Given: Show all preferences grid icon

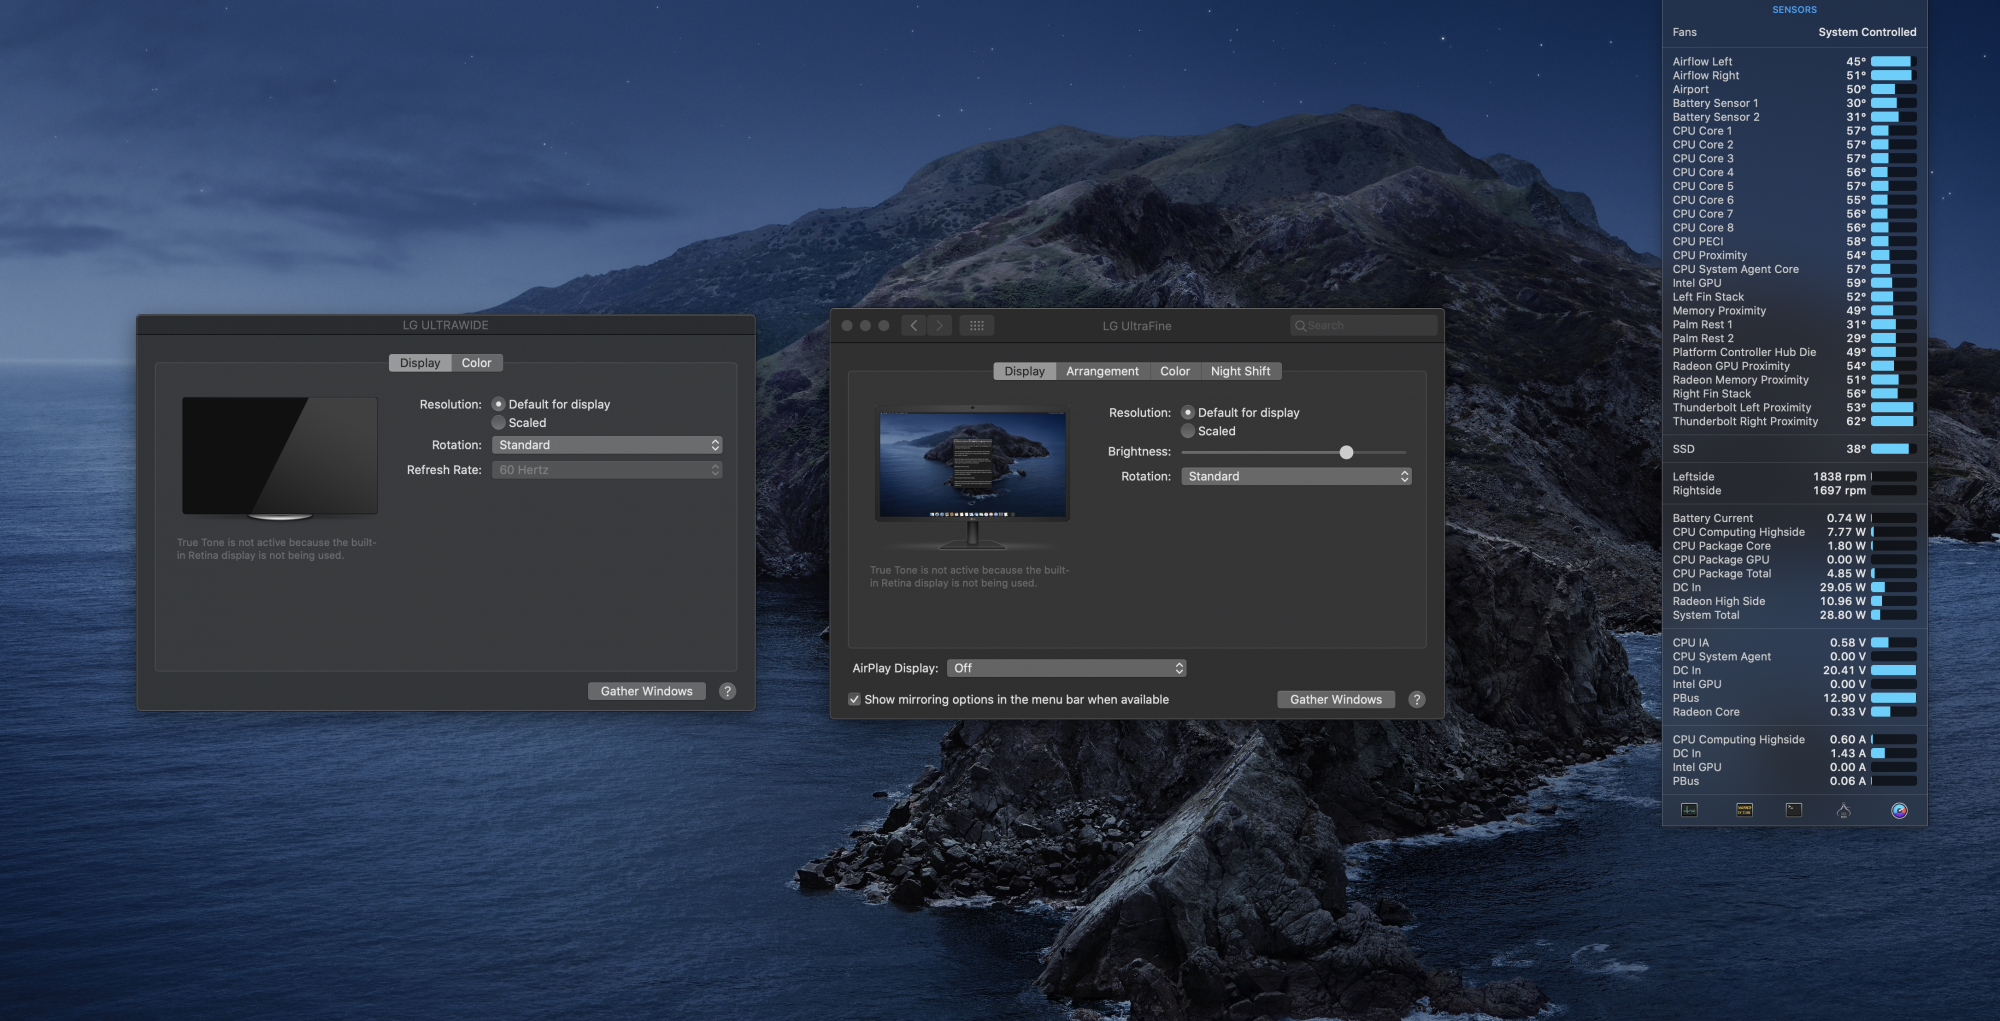Looking at the screenshot, I should click(x=977, y=325).
